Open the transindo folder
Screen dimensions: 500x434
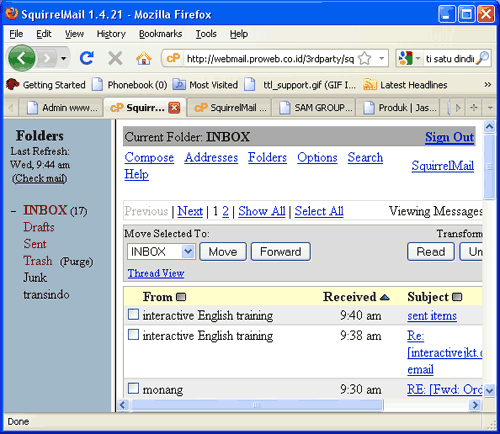pos(46,295)
